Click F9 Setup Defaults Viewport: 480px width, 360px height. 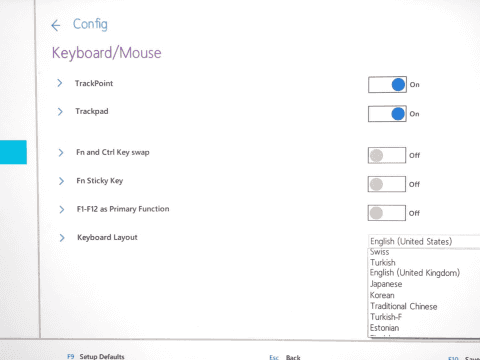[x=96, y=356]
